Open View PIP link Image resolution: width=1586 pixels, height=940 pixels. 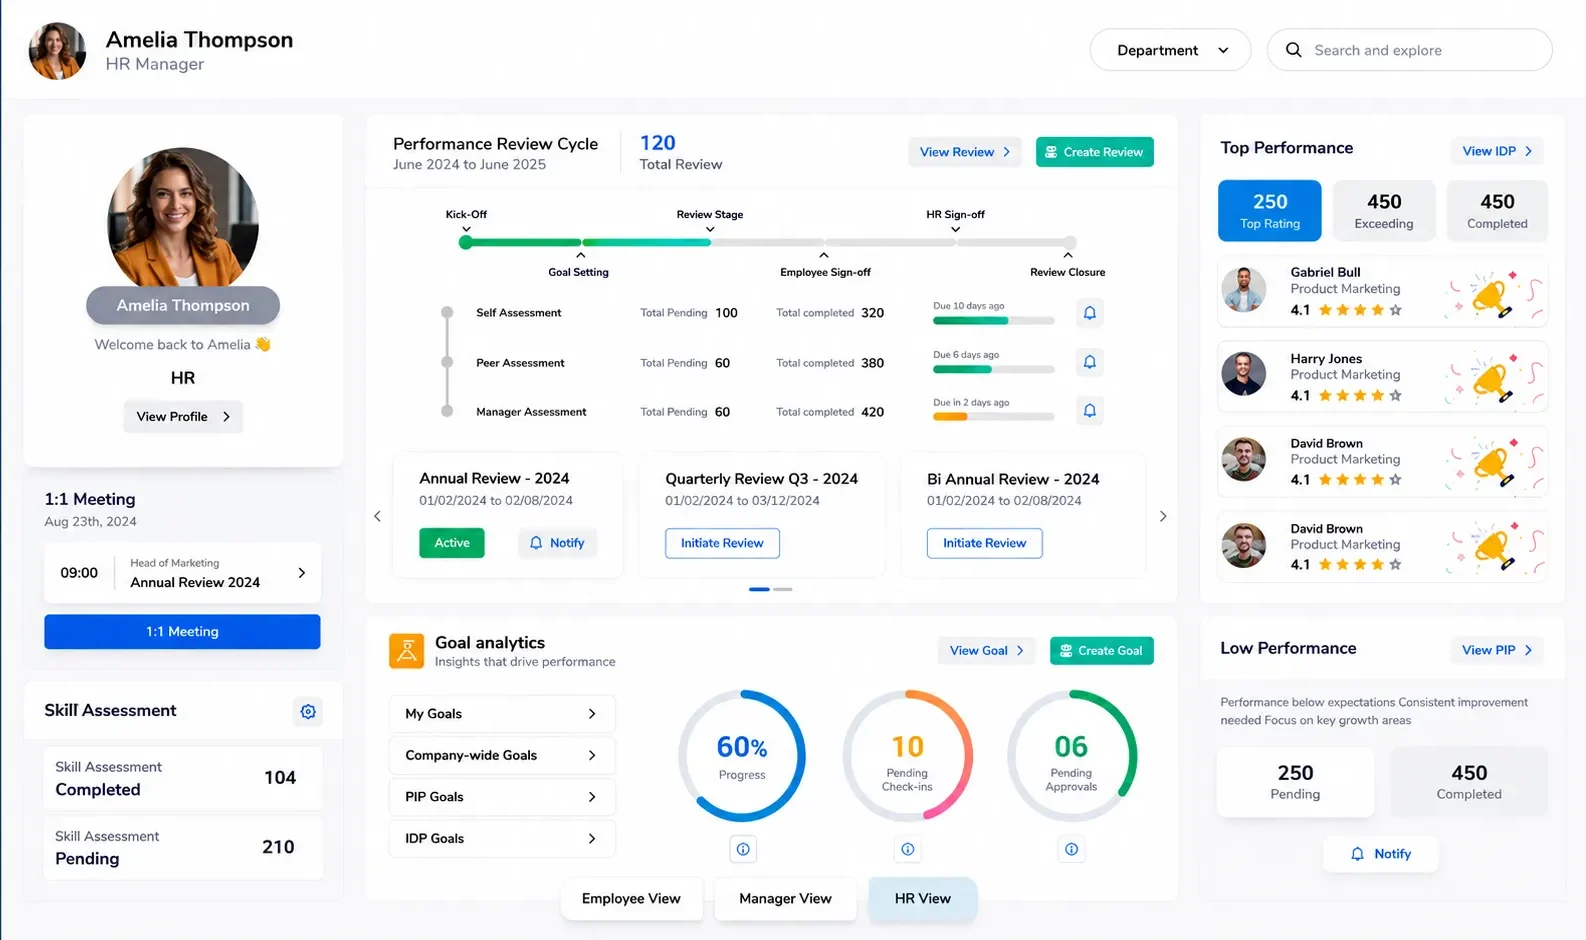[x=1497, y=650]
